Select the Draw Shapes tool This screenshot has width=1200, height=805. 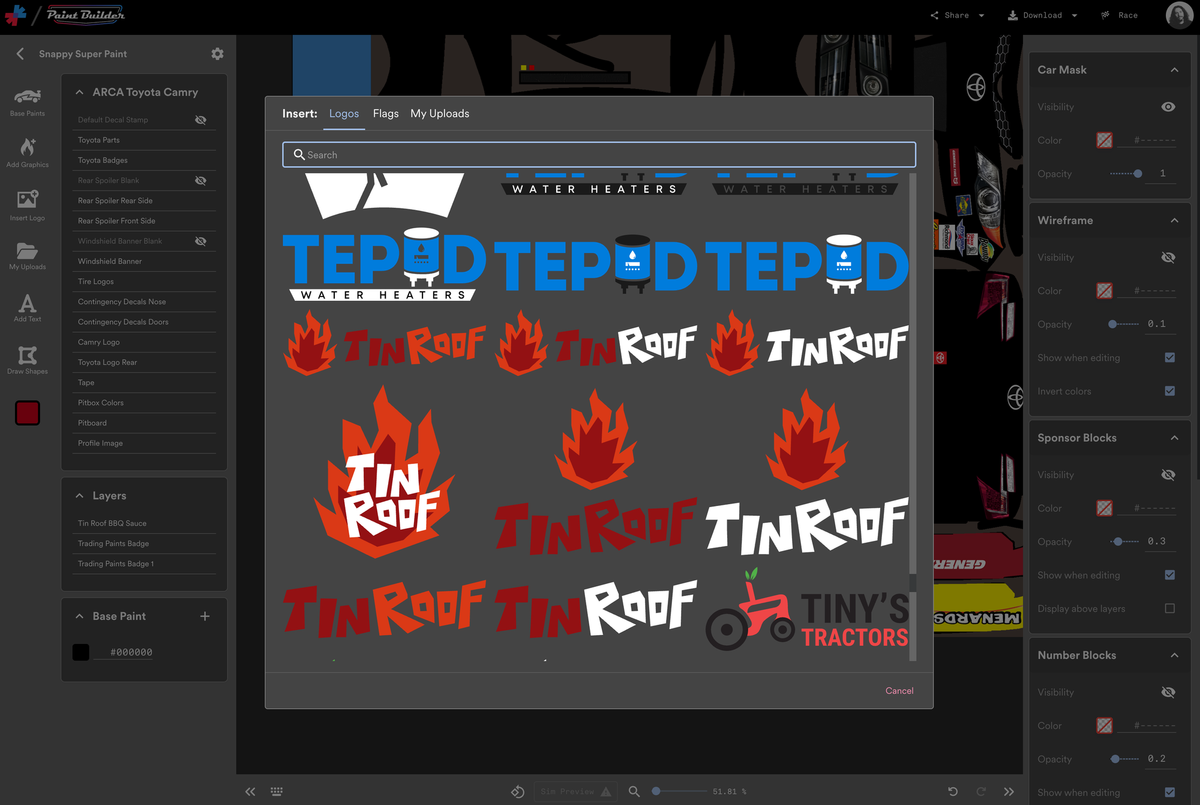27,359
